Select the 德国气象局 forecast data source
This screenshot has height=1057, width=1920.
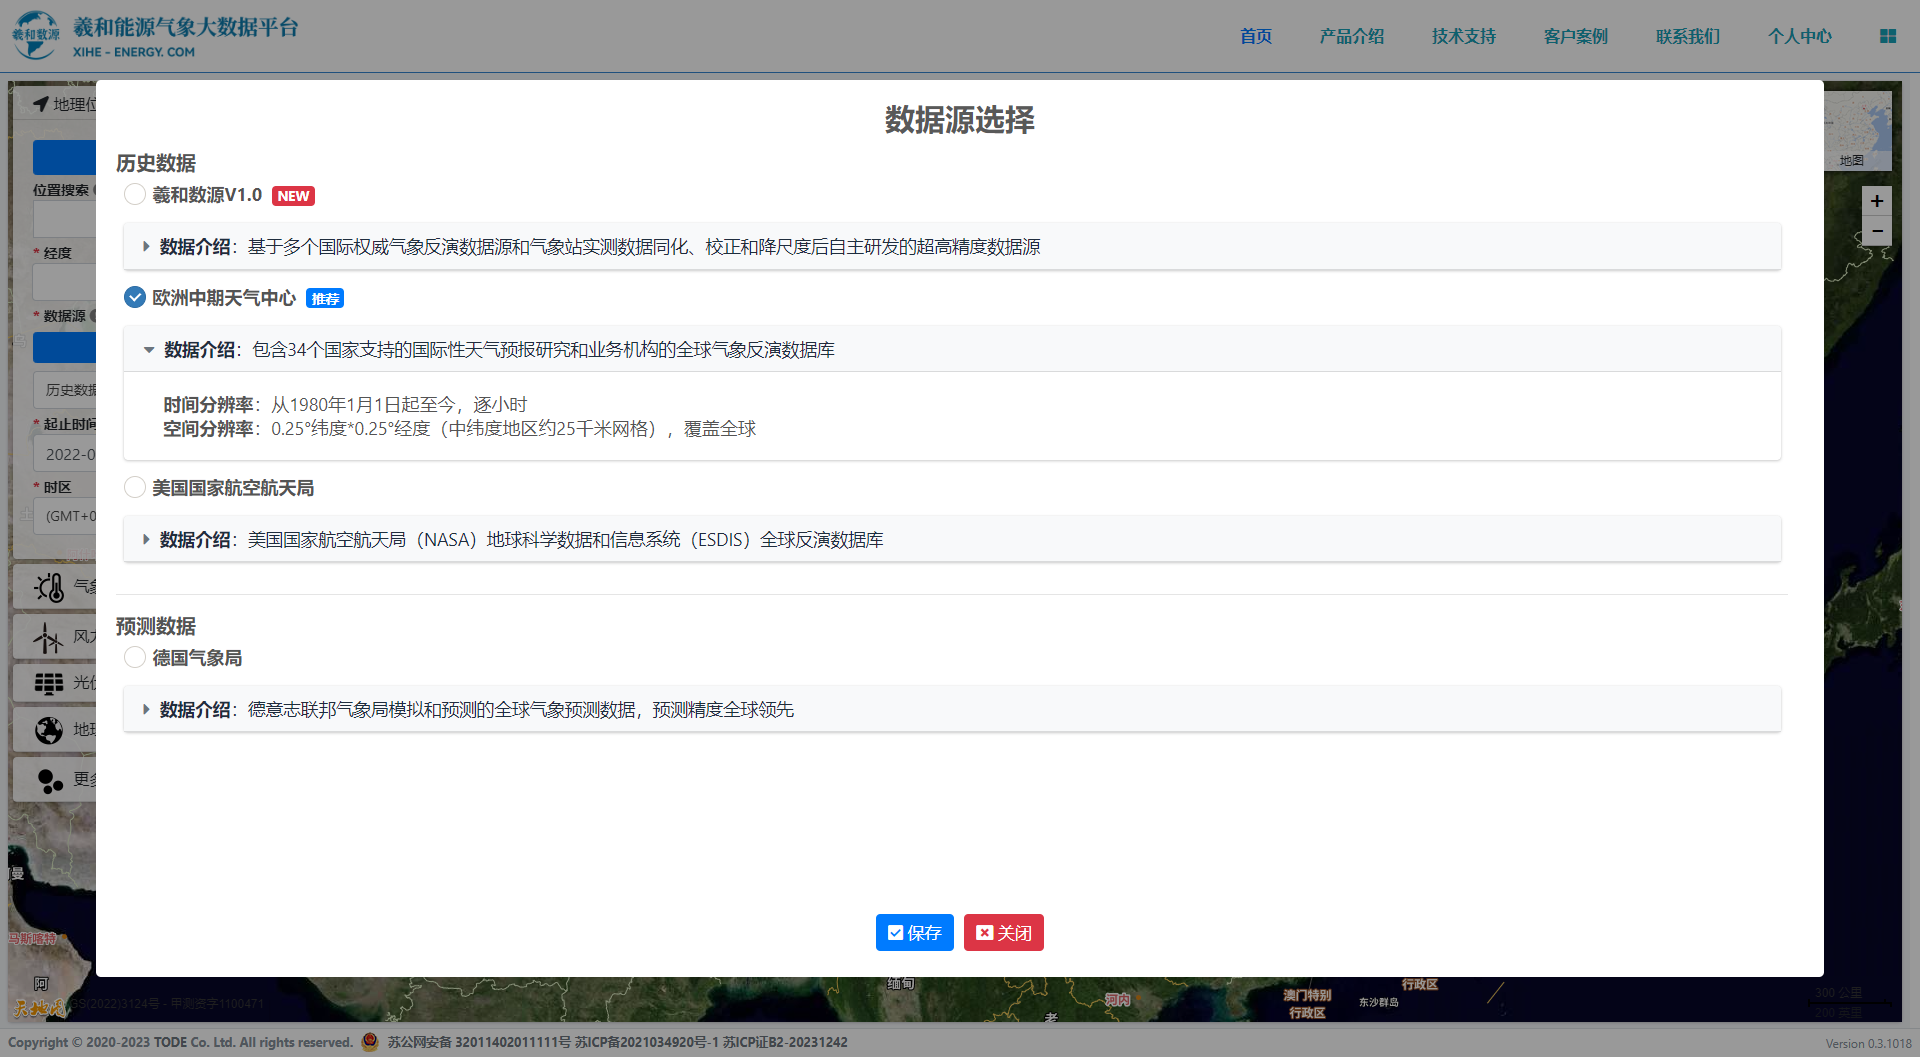tap(135, 658)
